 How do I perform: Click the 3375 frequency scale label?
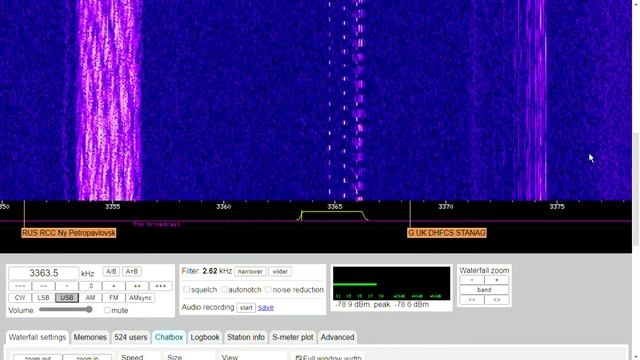(x=557, y=207)
